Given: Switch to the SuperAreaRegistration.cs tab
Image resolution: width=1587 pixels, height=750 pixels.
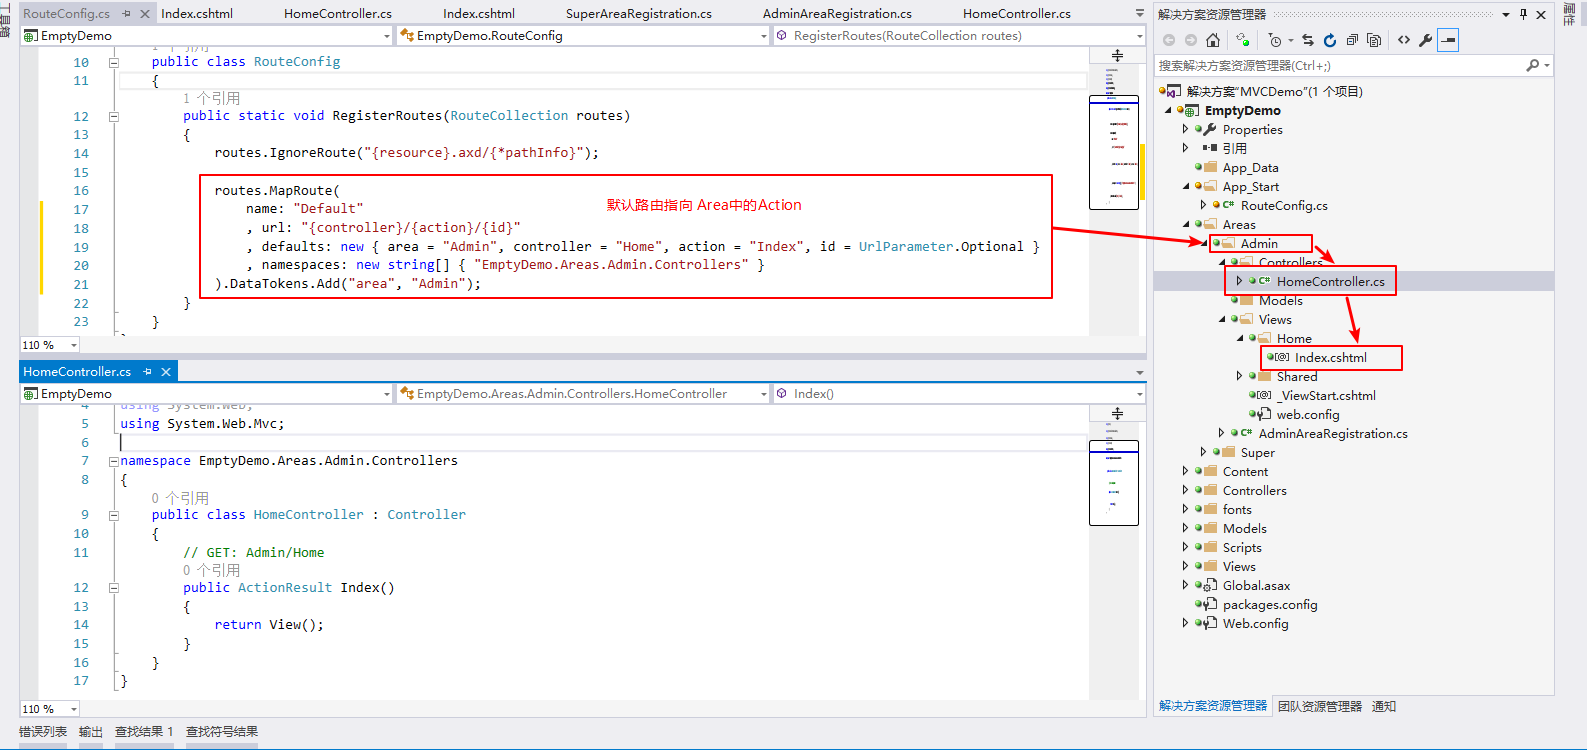Looking at the screenshot, I should [638, 14].
